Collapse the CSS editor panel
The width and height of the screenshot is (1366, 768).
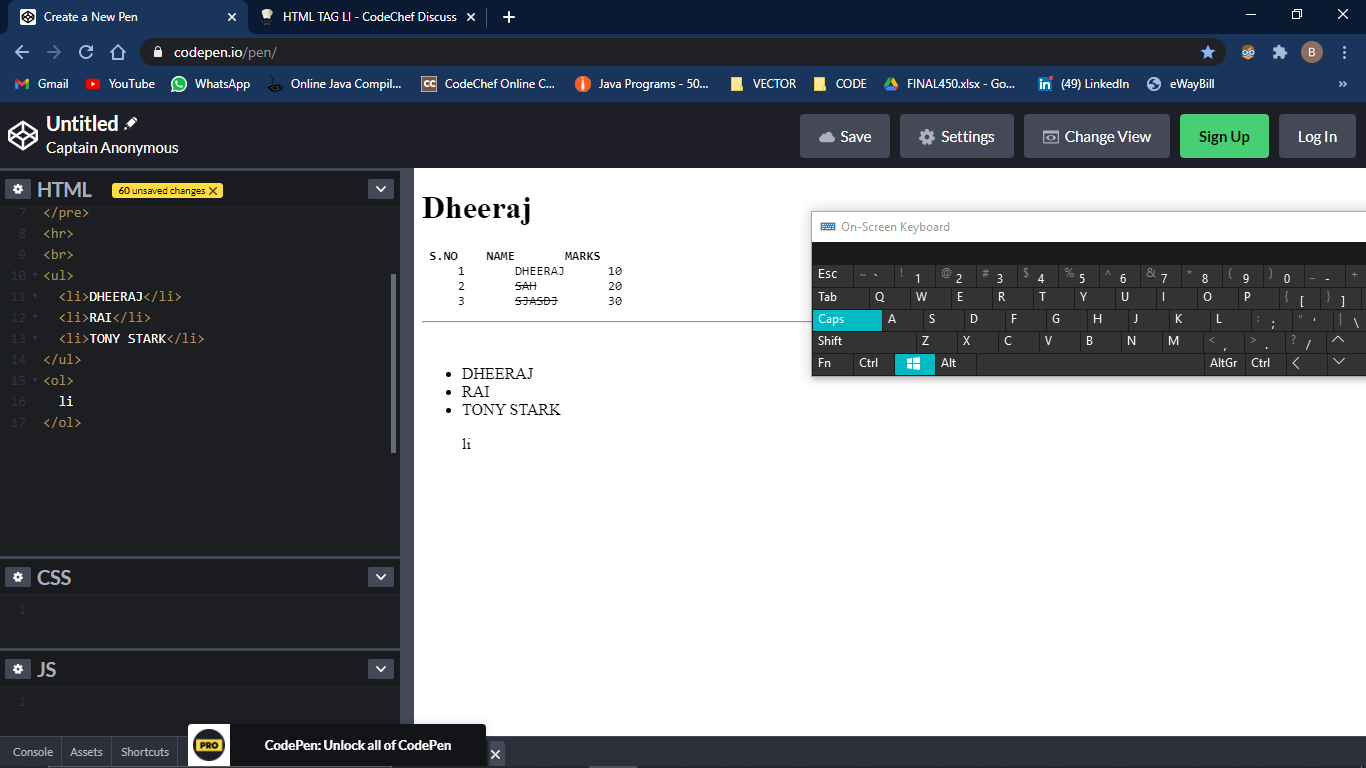coord(380,577)
